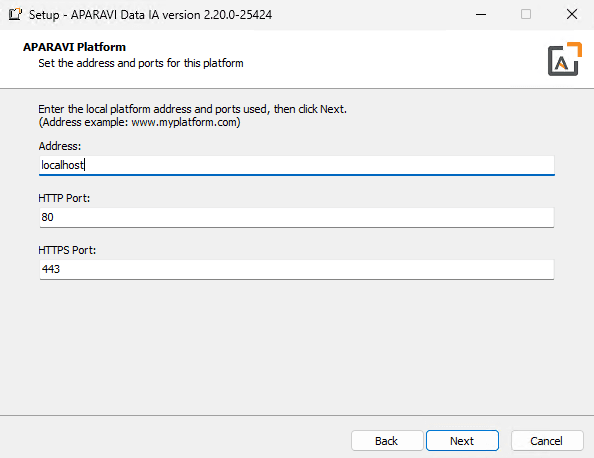Minimize the setup window

click(481, 14)
